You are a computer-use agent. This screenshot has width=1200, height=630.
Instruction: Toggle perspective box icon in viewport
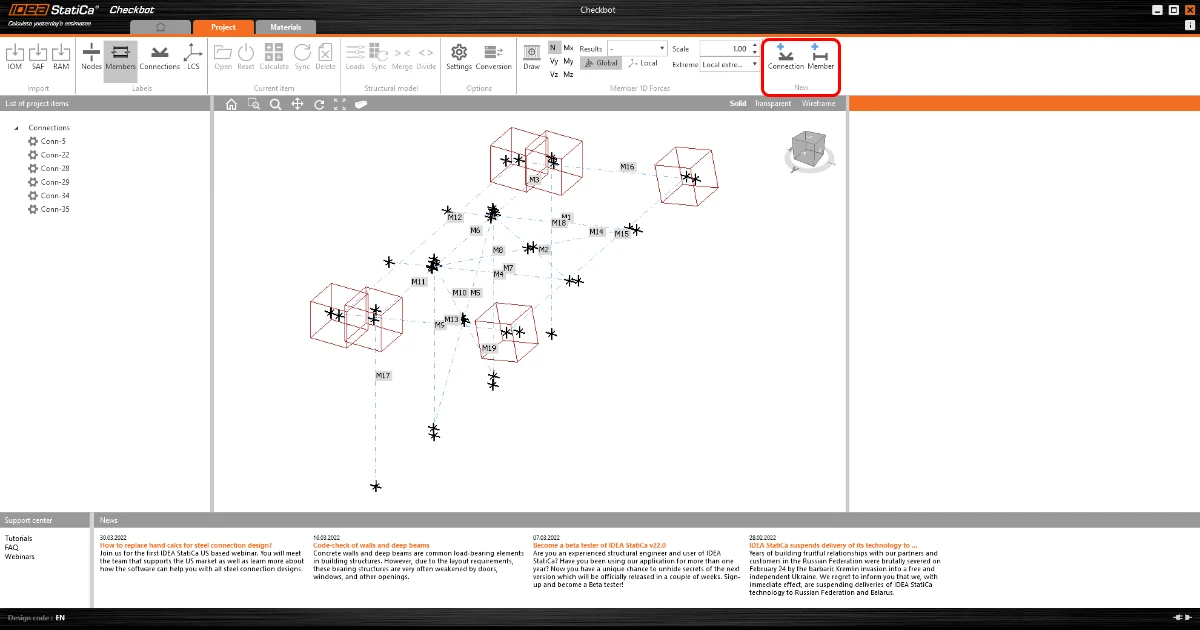coord(361,103)
